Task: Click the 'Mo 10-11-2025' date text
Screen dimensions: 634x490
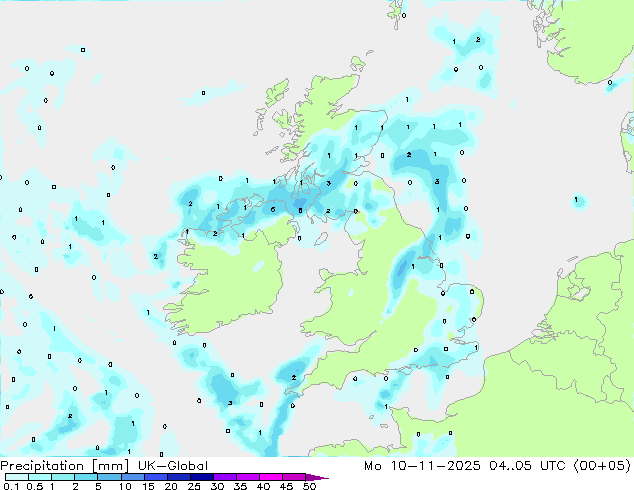Action: coord(422,466)
